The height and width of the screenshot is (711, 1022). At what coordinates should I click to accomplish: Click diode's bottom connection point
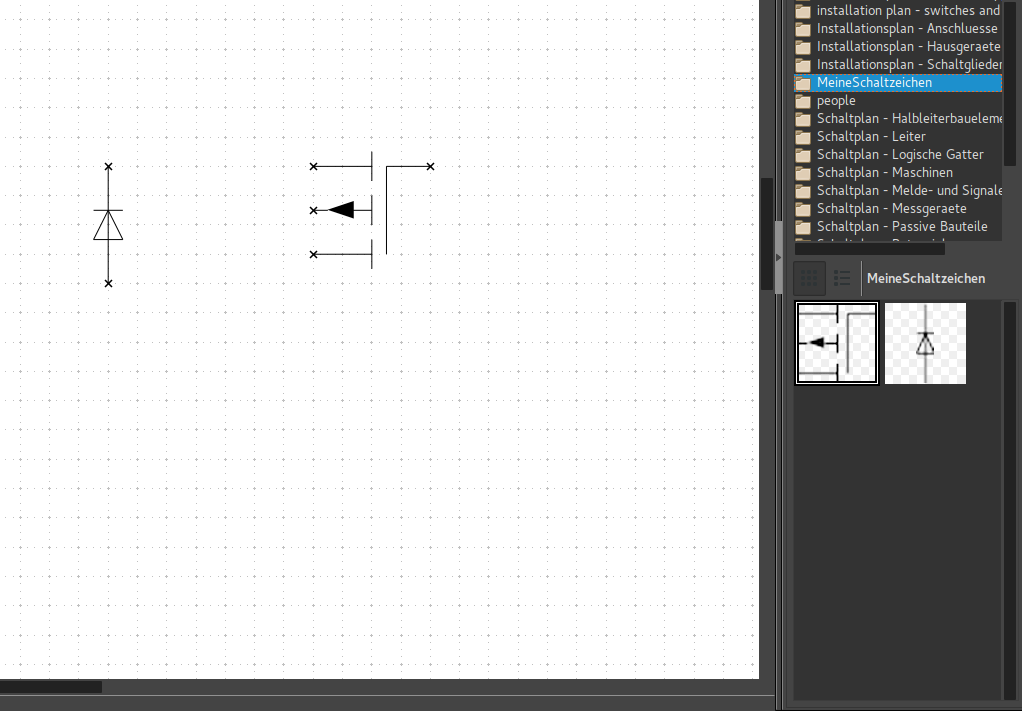(x=108, y=283)
